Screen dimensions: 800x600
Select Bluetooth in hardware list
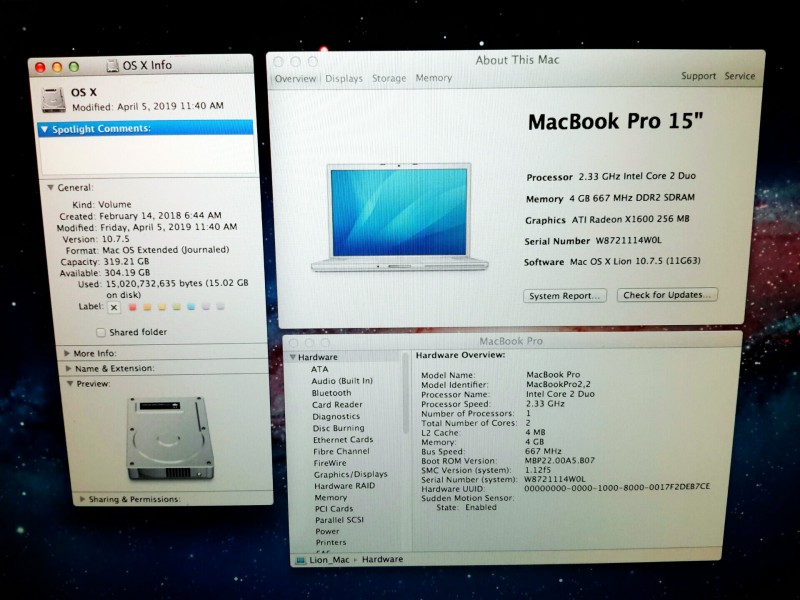coord(332,393)
